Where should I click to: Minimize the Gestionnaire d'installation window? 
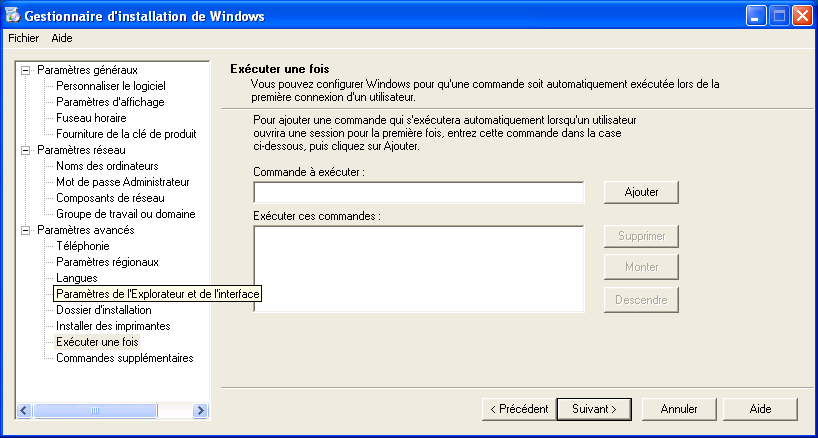point(756,16)
